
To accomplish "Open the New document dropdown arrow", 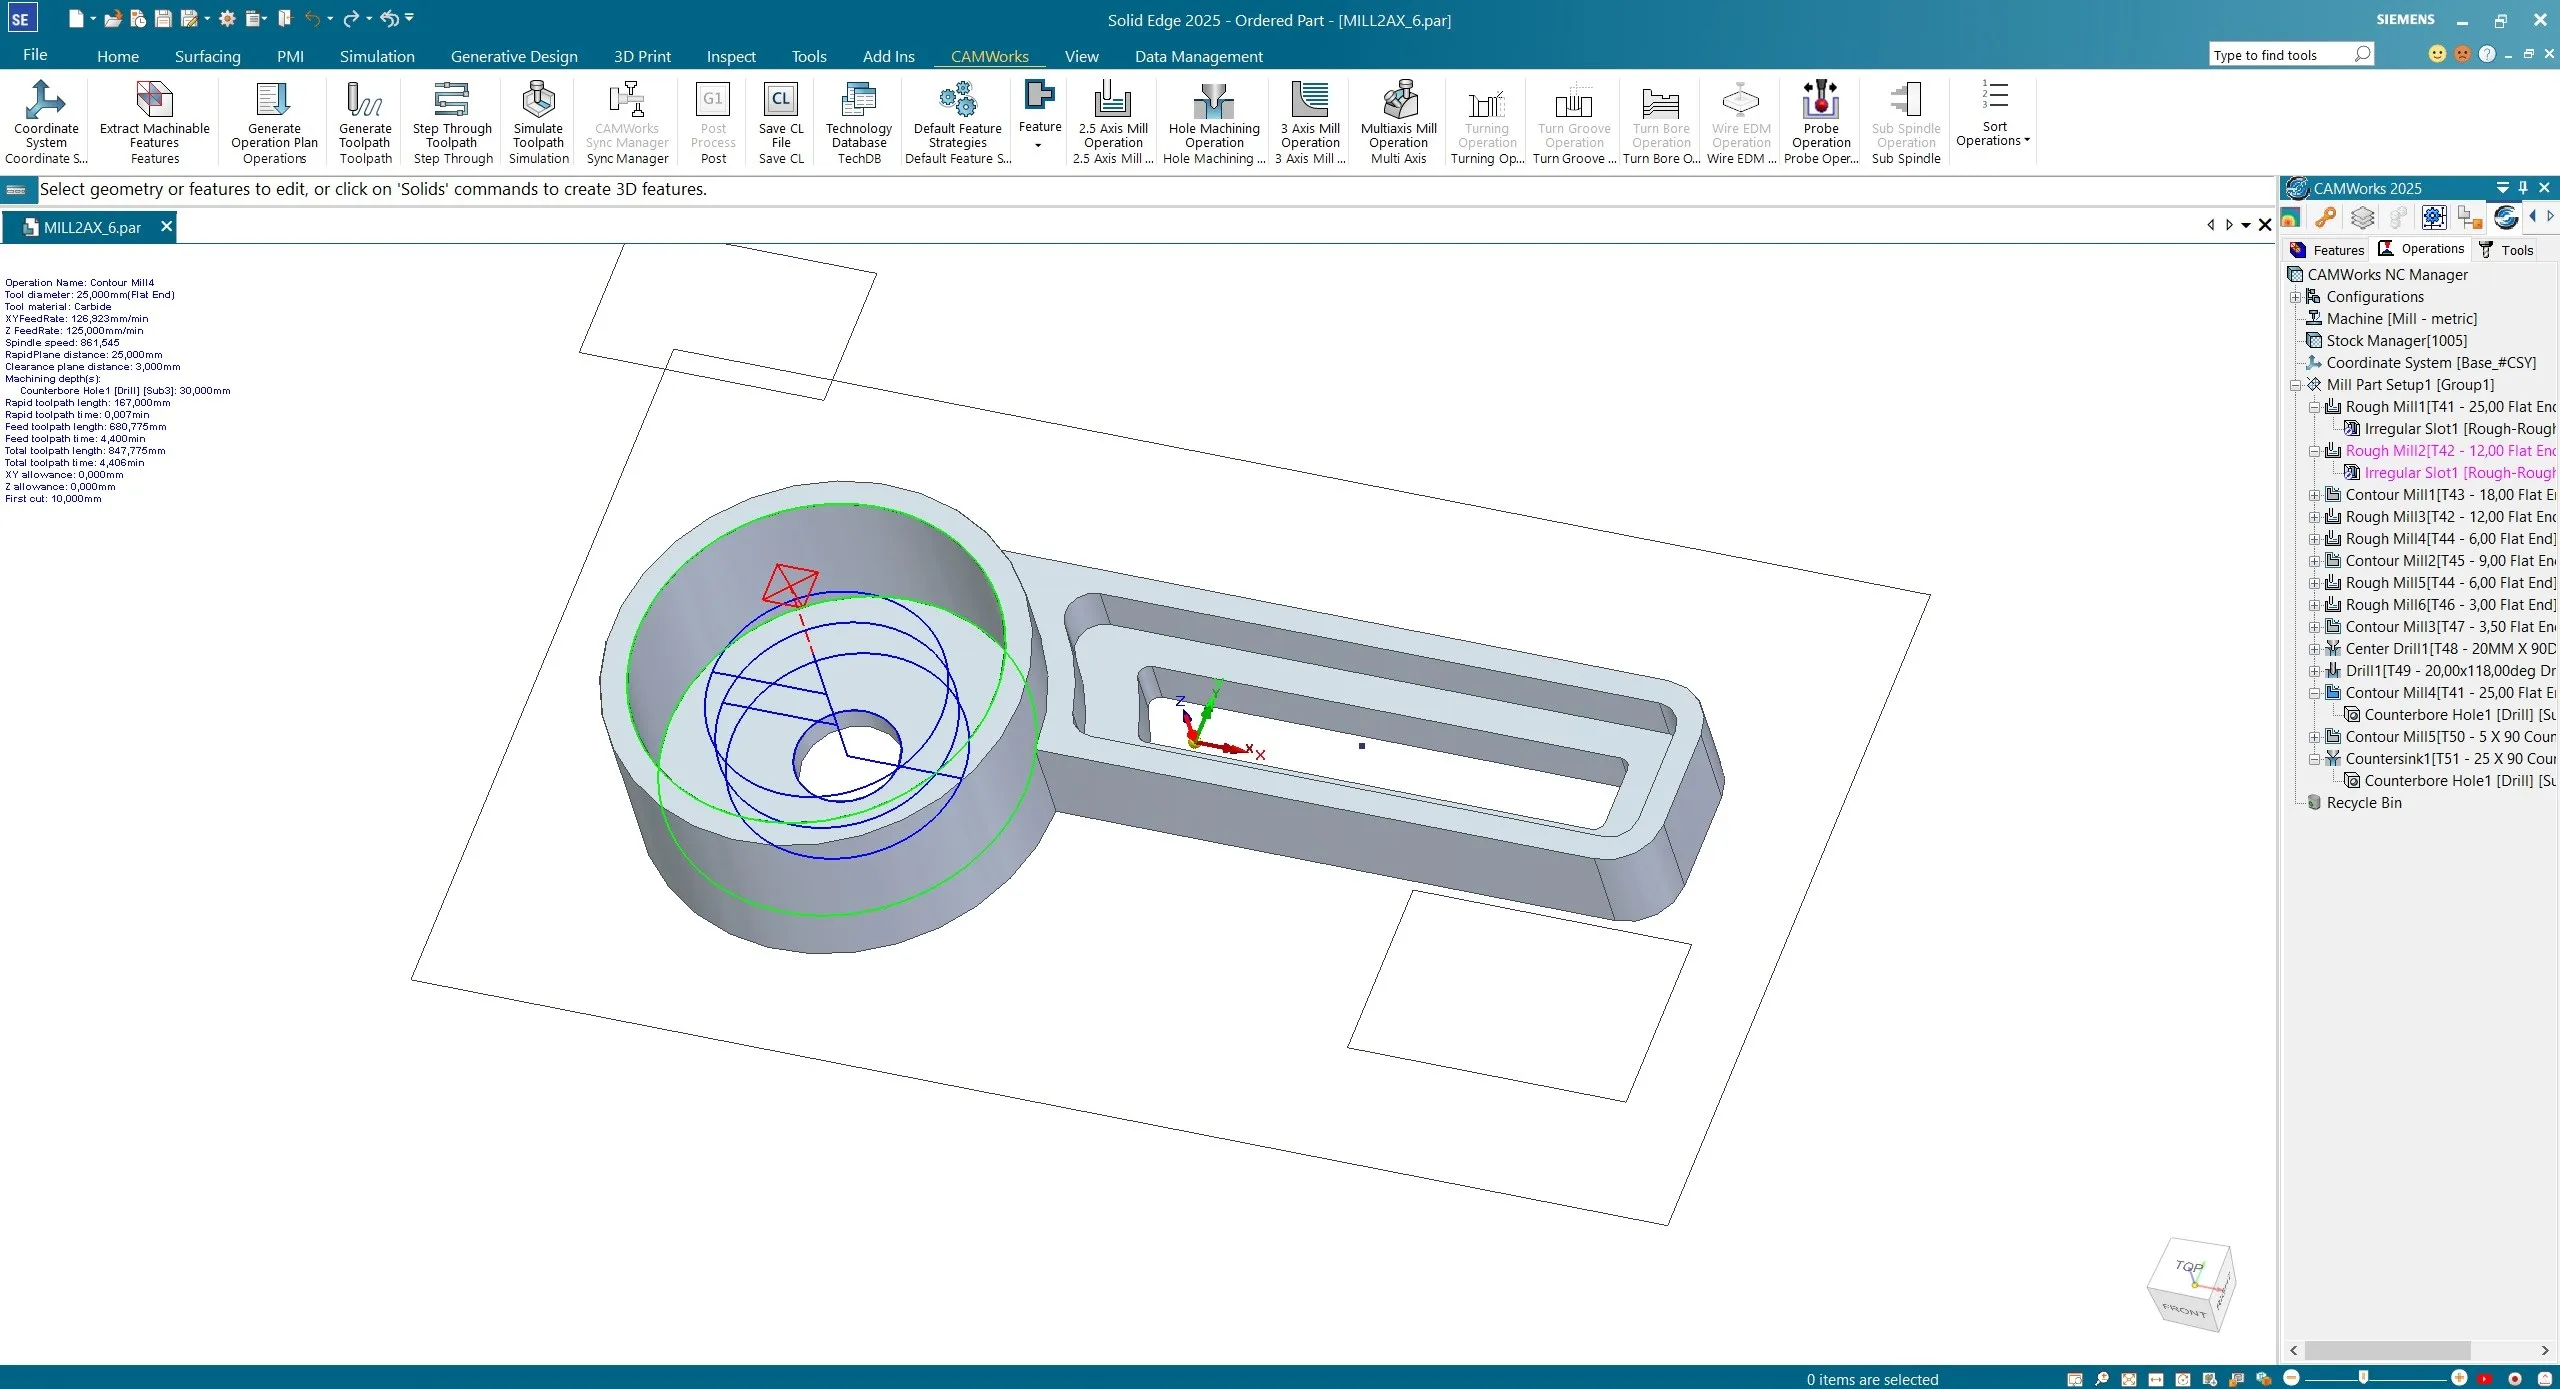I will (x=93, y=19).
